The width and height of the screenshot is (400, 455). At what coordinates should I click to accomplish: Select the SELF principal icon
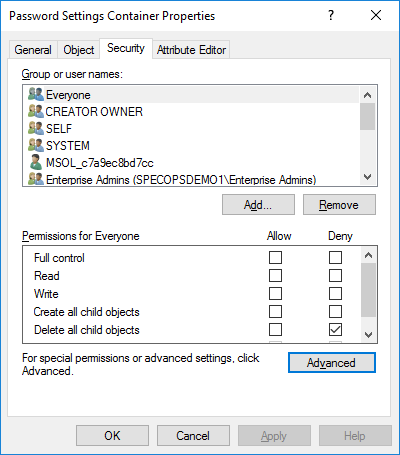coord(36,128)
